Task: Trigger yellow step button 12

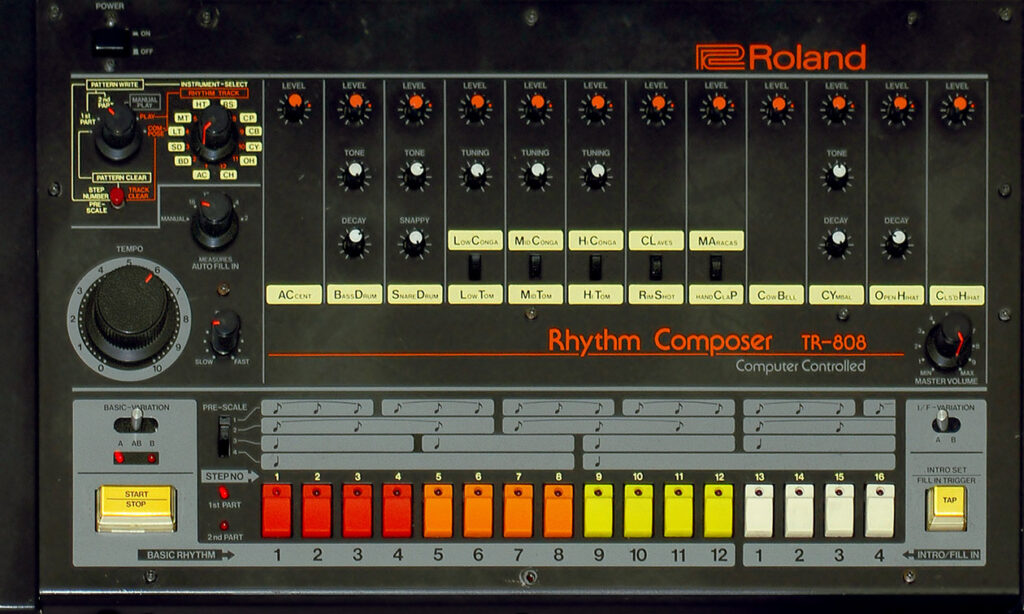Action: 718,511
